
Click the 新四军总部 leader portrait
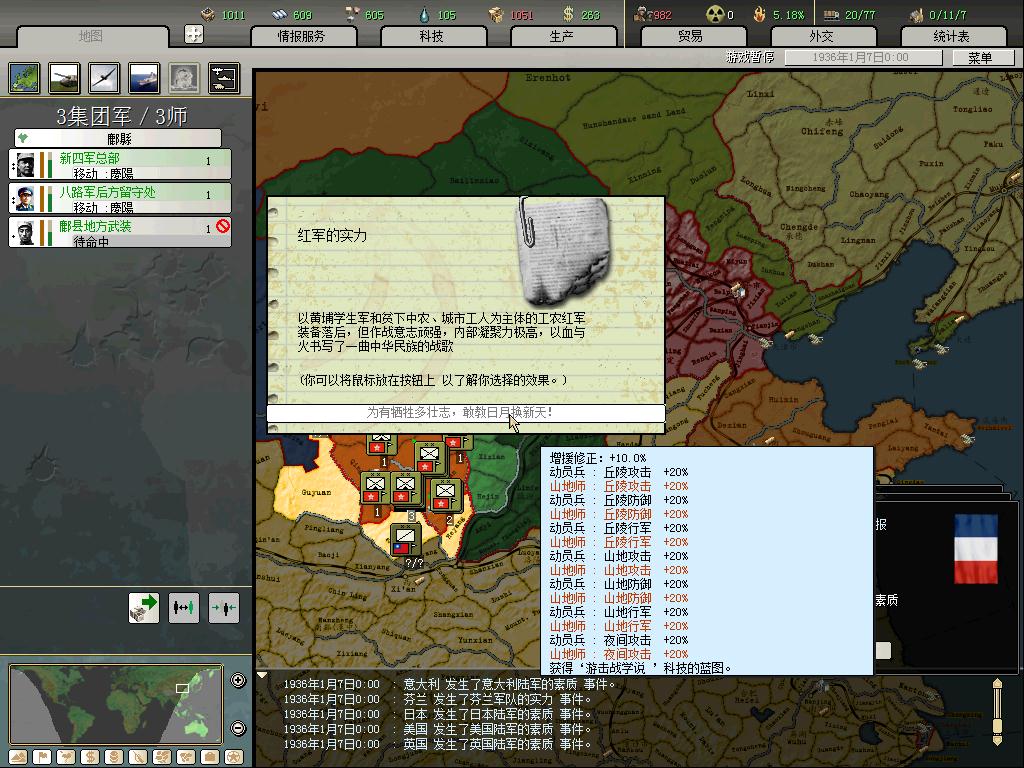point(26,164)
